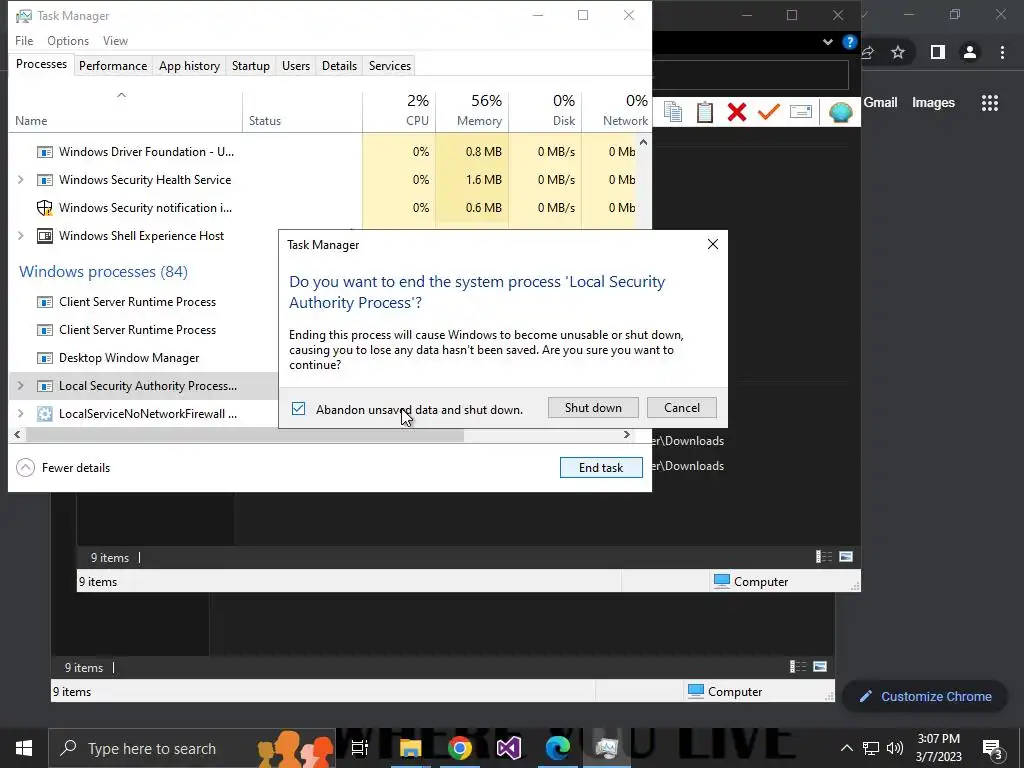The image size is (1024, 768).
Task: Open Visual Studio from taskbar
Action: 509,748
